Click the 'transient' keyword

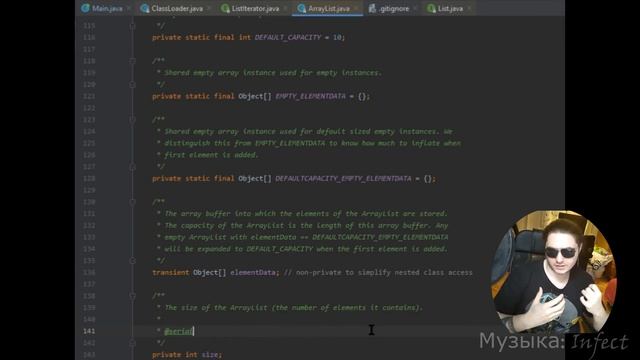(171, 272)
